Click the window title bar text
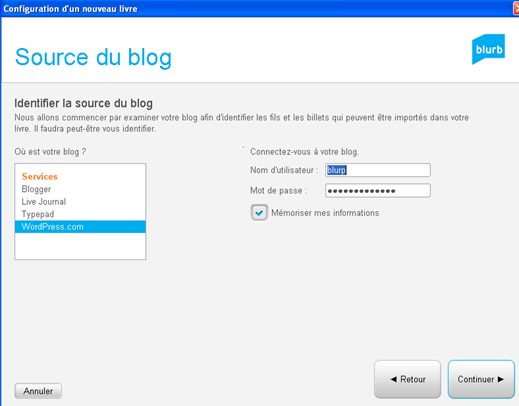The width and height of the screenshot is (519, 406). point(70,9)
